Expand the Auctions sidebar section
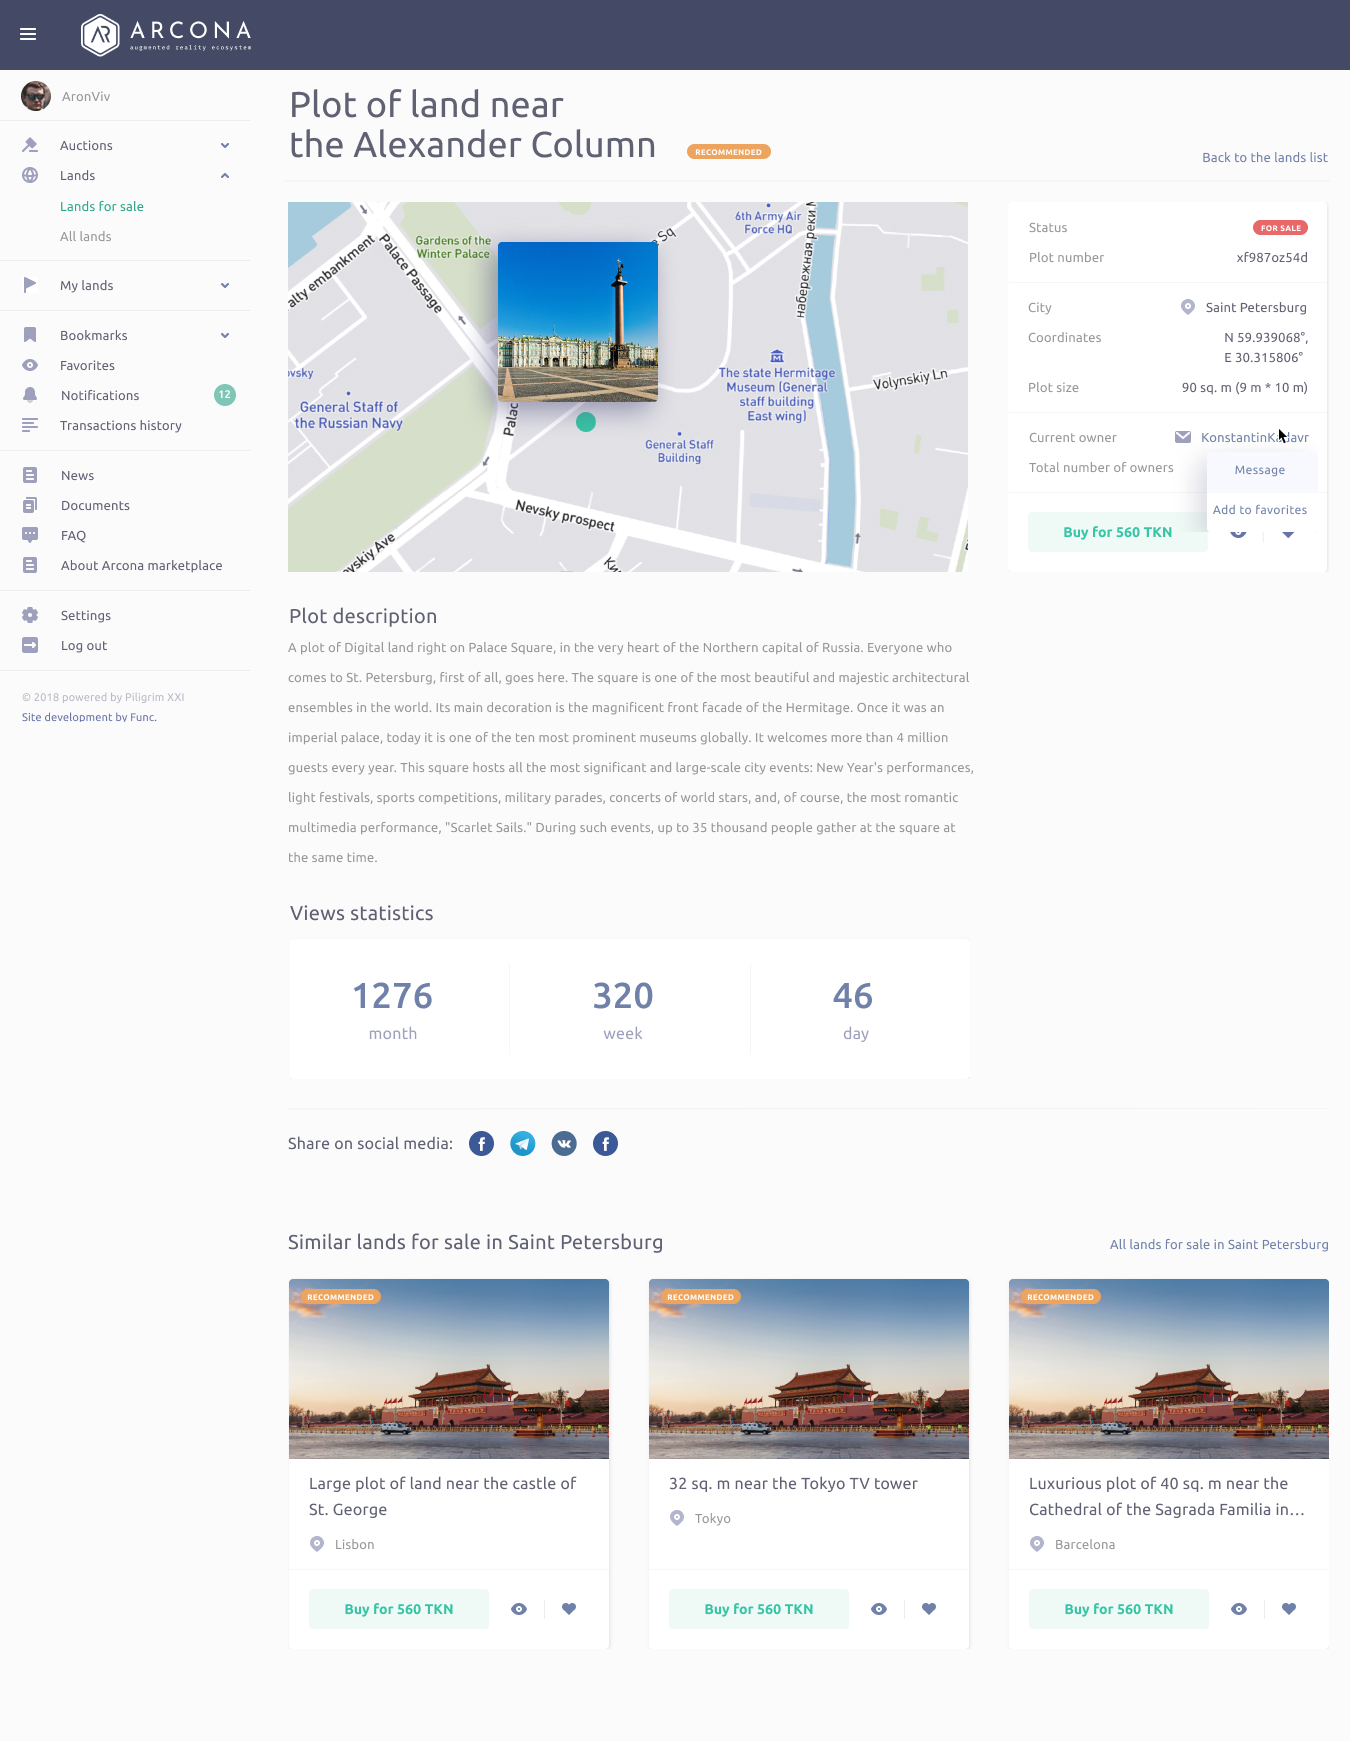 click(x=225, y=146)
